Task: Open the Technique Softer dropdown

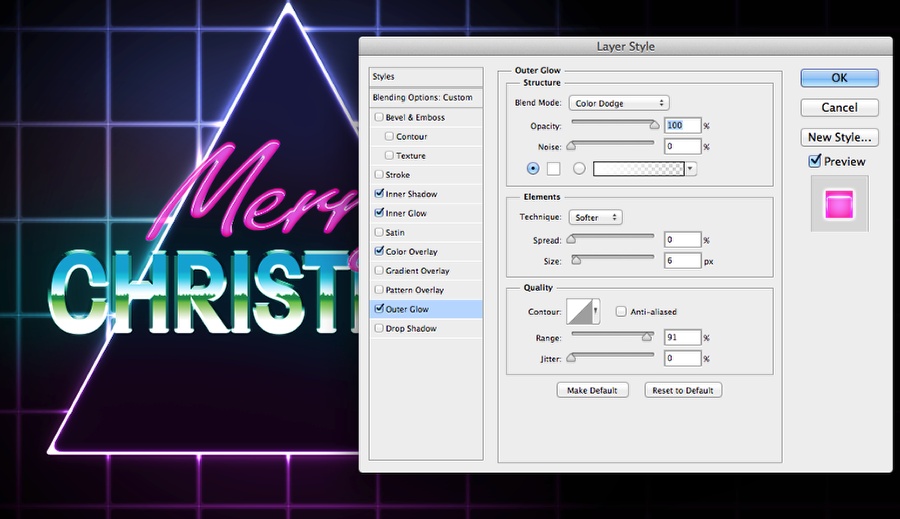Action: click(595, 218)
